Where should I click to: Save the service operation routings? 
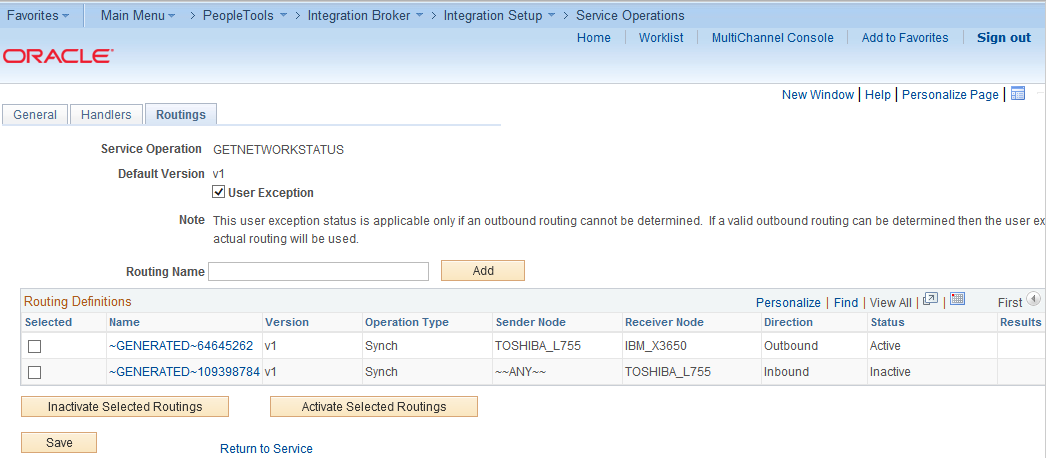[x=59, y=443]
